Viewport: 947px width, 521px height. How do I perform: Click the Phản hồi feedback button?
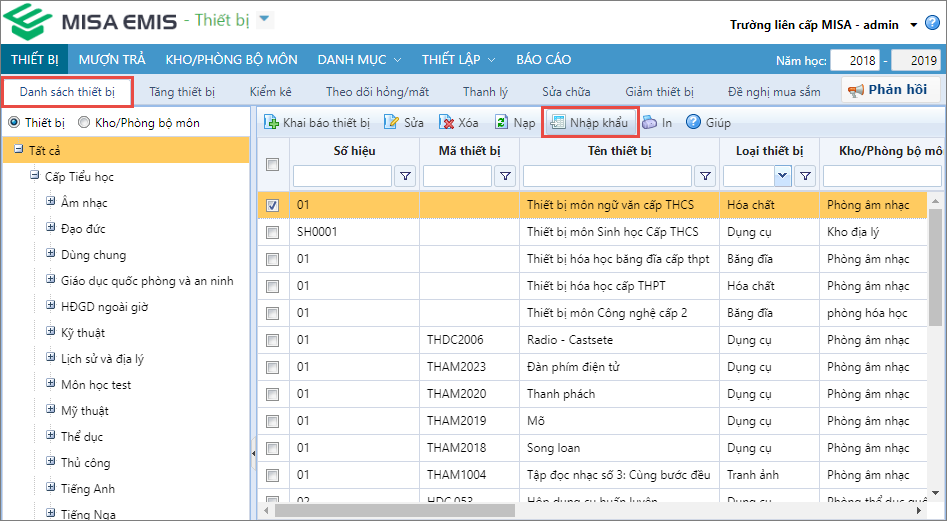coord(887,90)
